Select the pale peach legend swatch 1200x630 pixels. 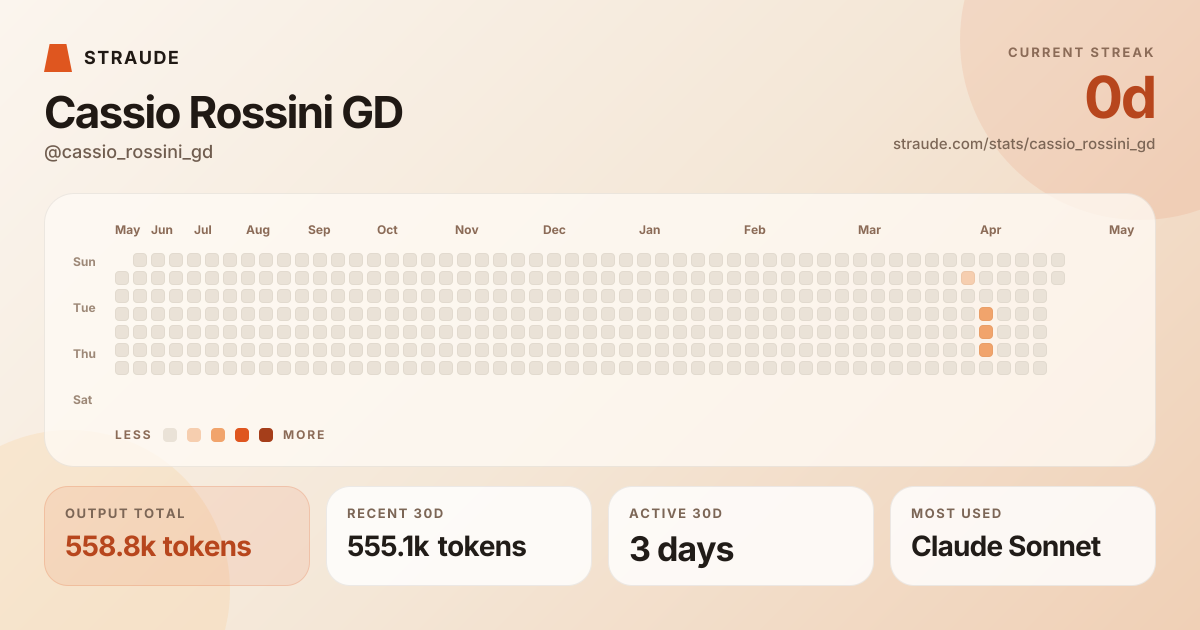click(194, 435)
